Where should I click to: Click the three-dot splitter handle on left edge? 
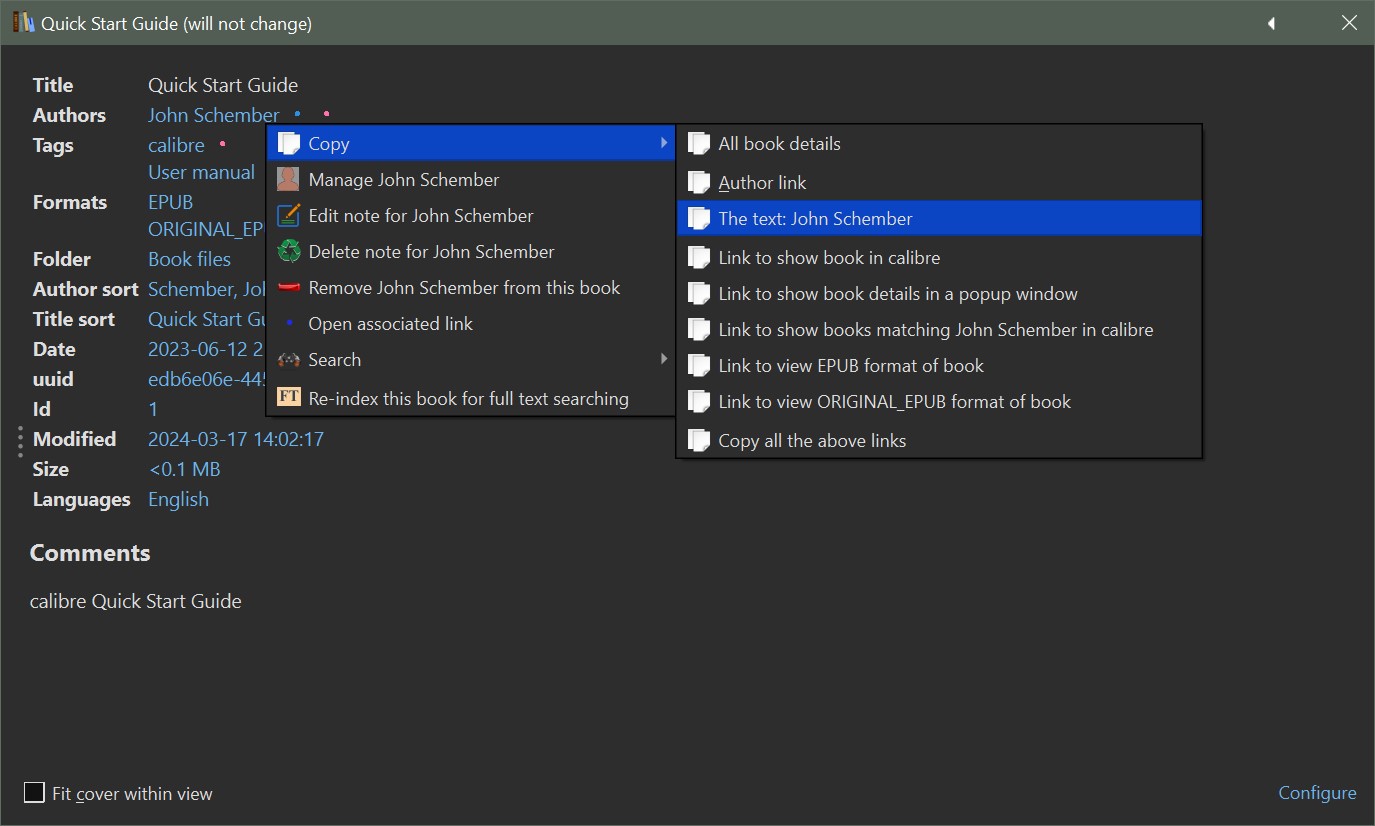20,441
